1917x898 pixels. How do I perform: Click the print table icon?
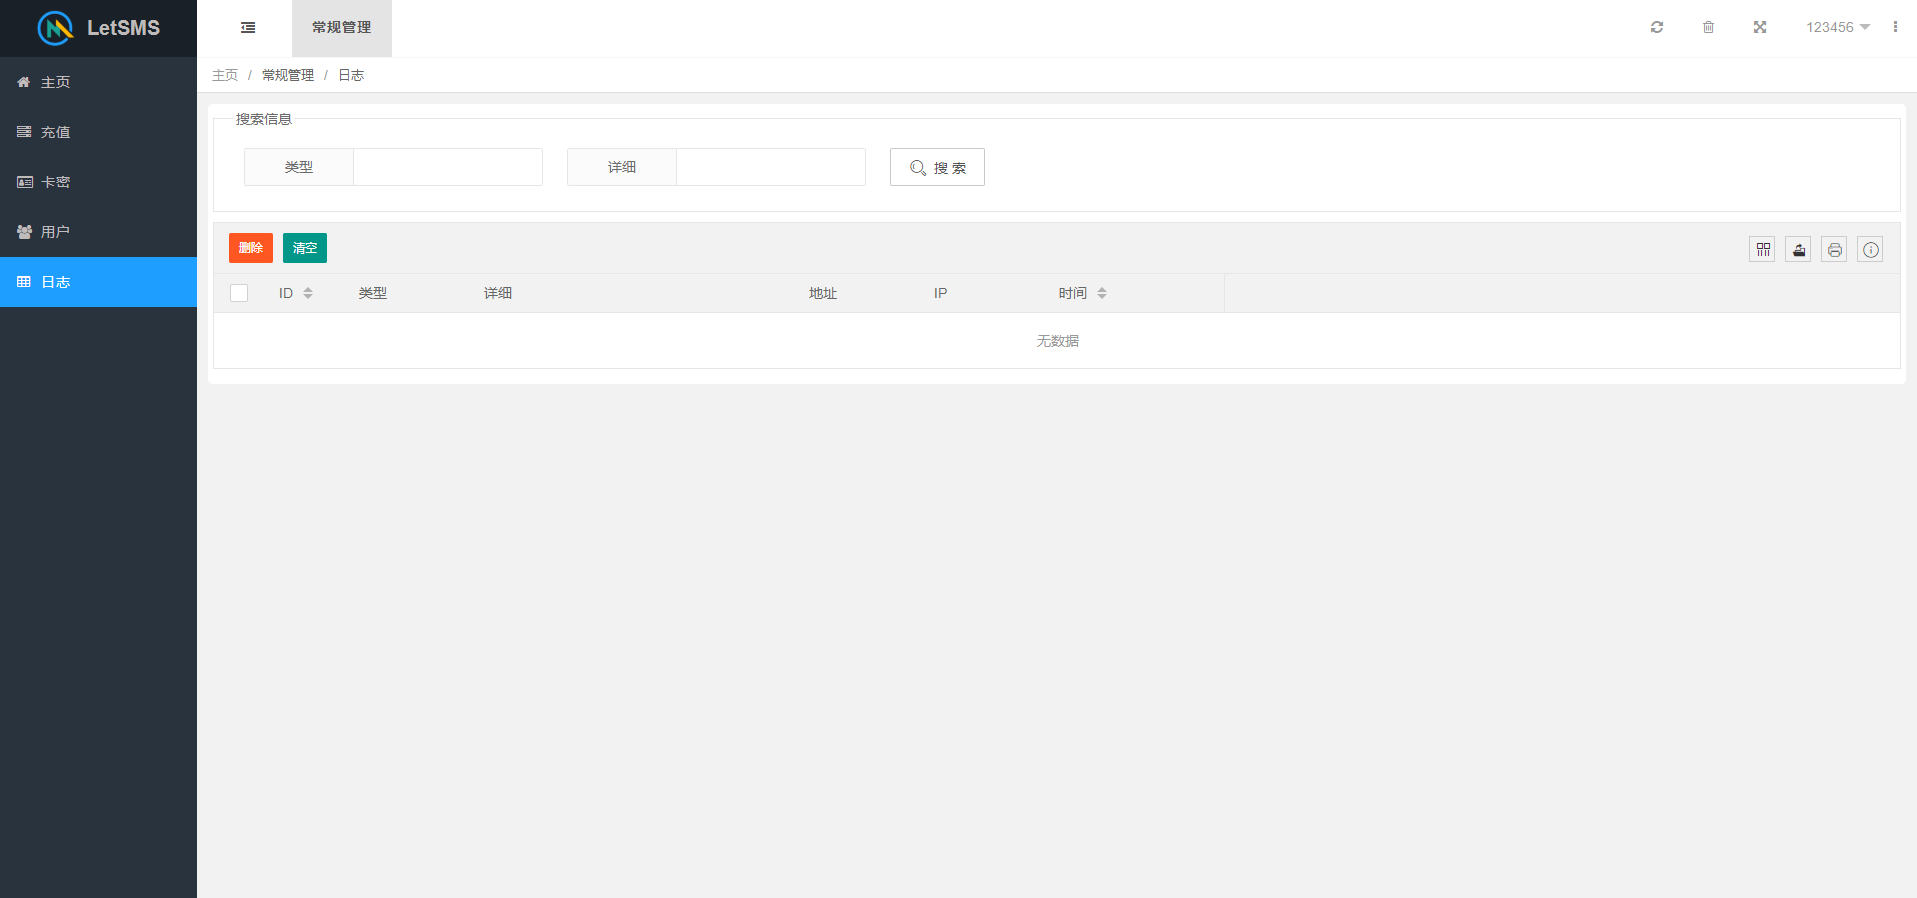coord(1835,249)
